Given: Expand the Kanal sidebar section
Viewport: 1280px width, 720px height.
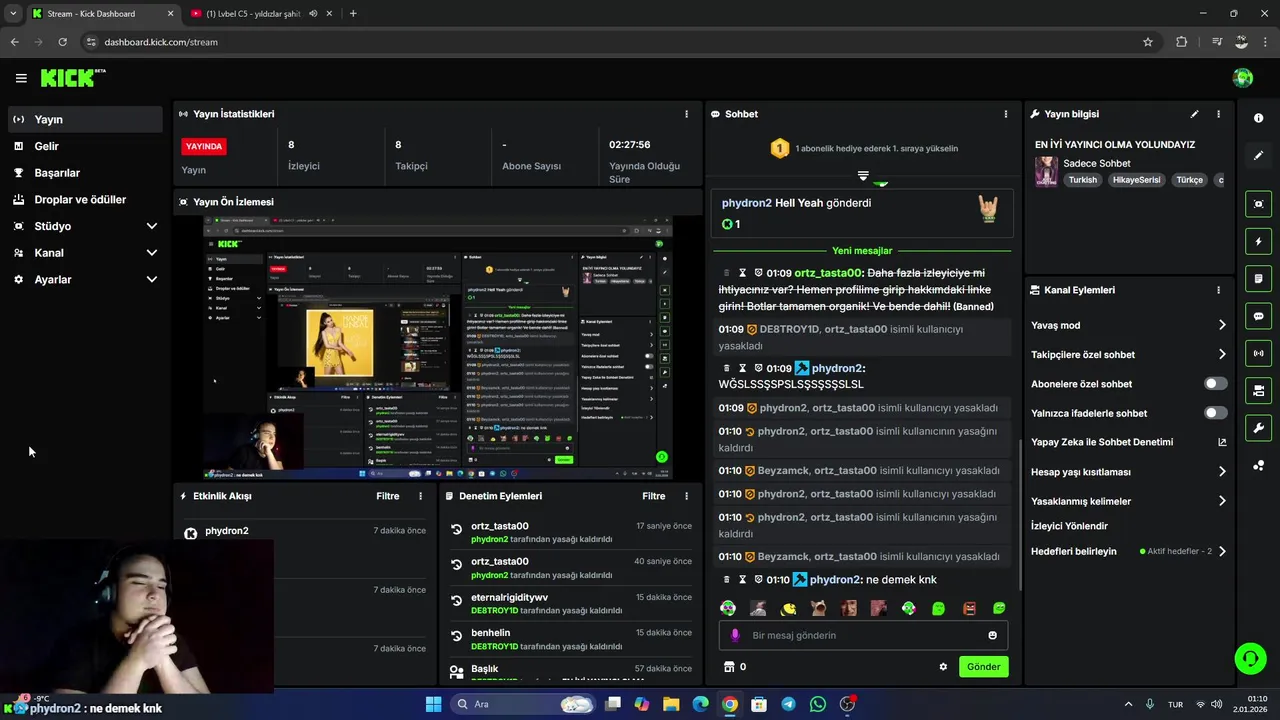Looking at the screenshot, I should click(84, 253).
